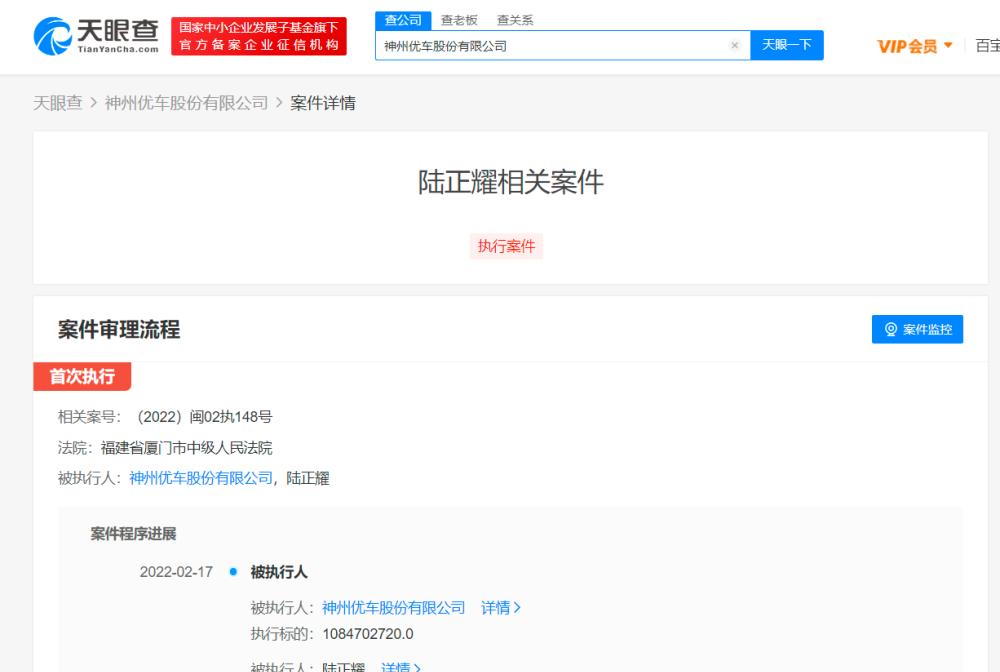This screenshot has height=672, width=1000.
Task: Open the TianYanCha logo homepage
Action: [x=96, y=36]
